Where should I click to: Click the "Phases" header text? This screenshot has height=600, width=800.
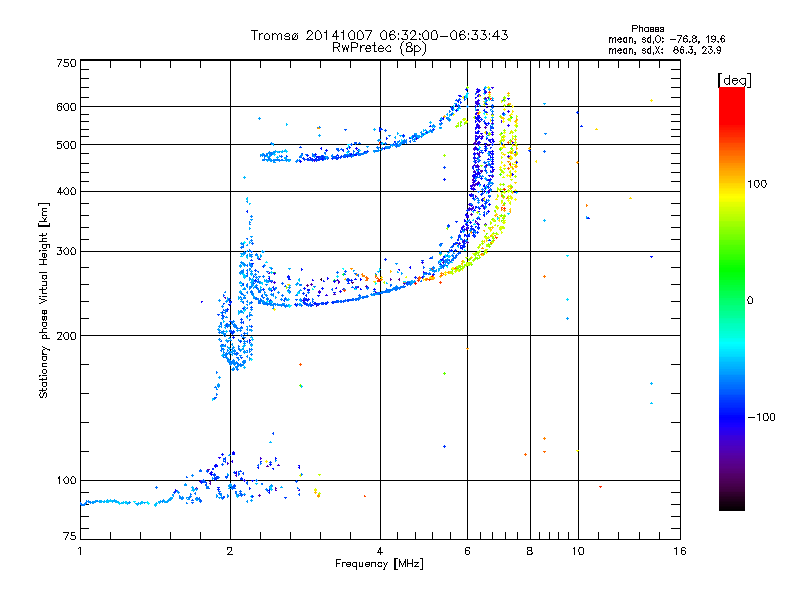pyautogui.click(x=647, y=29)
